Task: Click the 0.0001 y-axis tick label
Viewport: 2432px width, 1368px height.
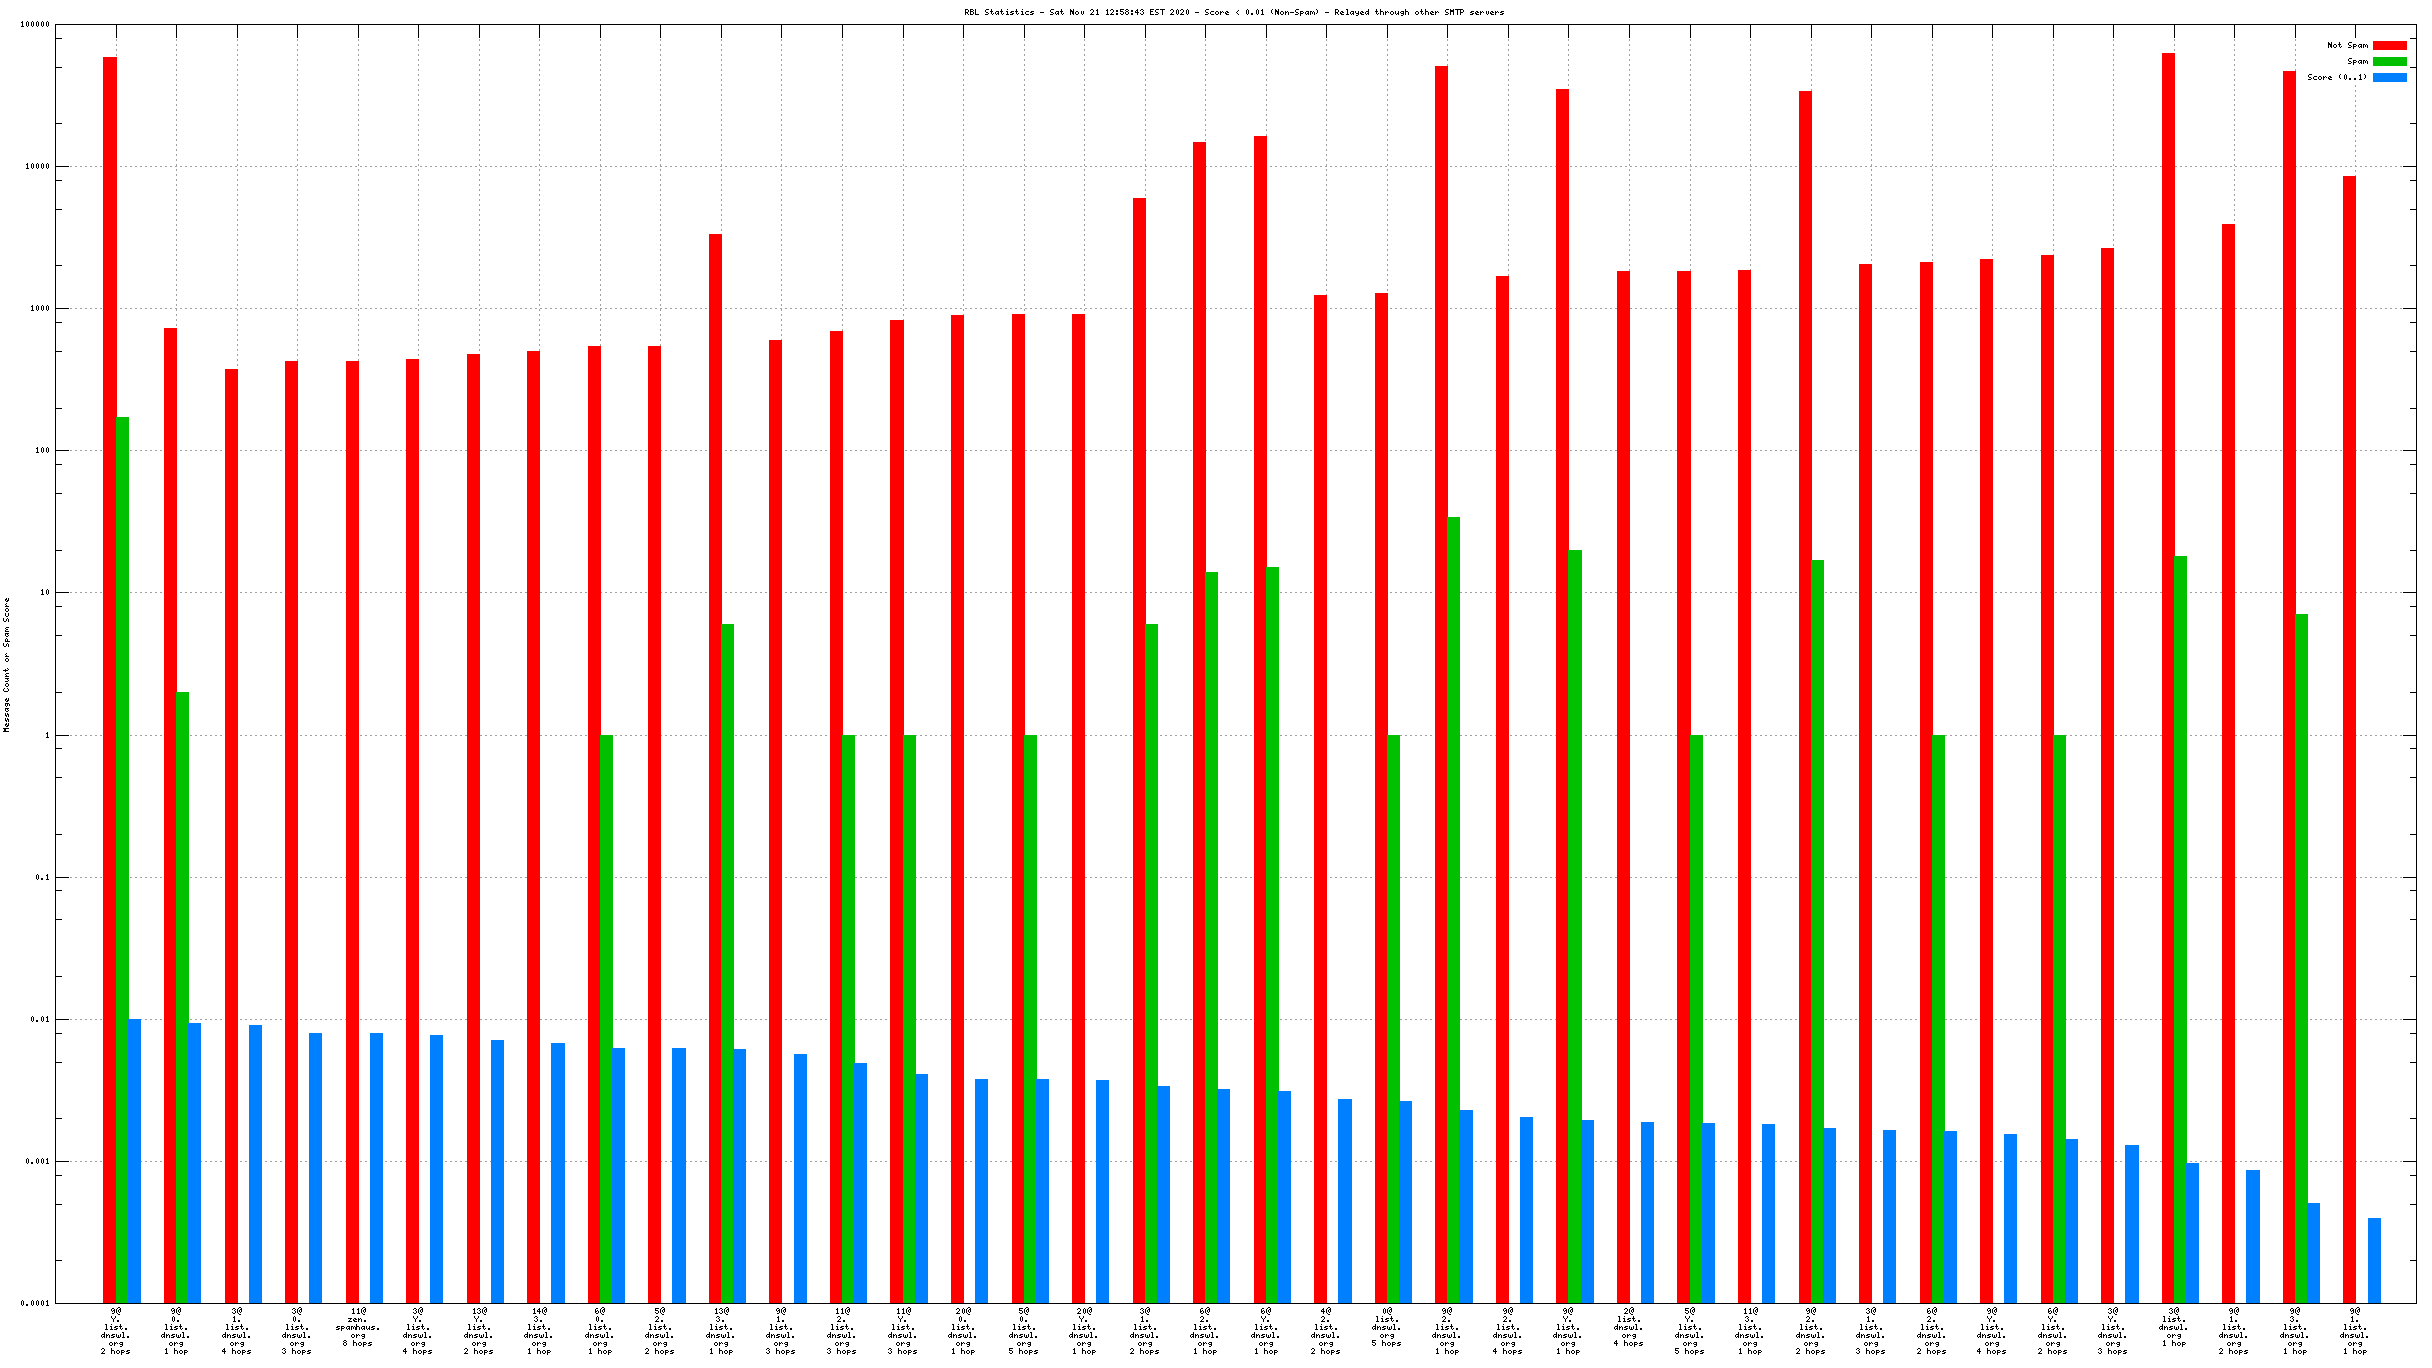Action: (35, 1303)
